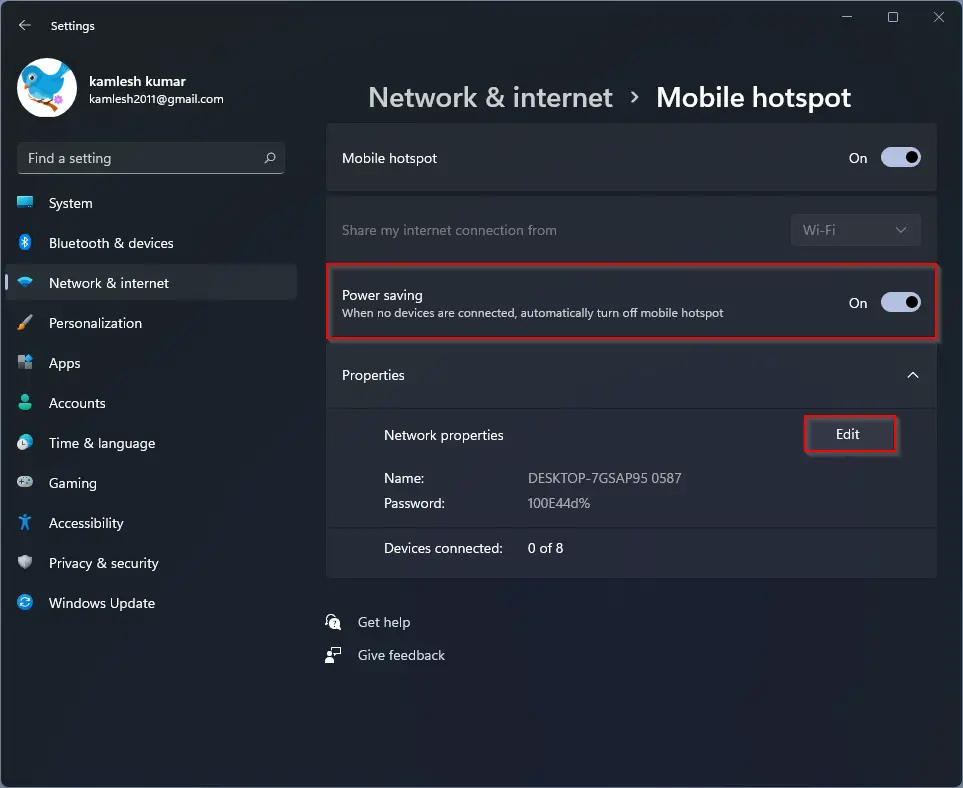
Task: Click the Accessibility figure icon
Action: tap(25, 522)
